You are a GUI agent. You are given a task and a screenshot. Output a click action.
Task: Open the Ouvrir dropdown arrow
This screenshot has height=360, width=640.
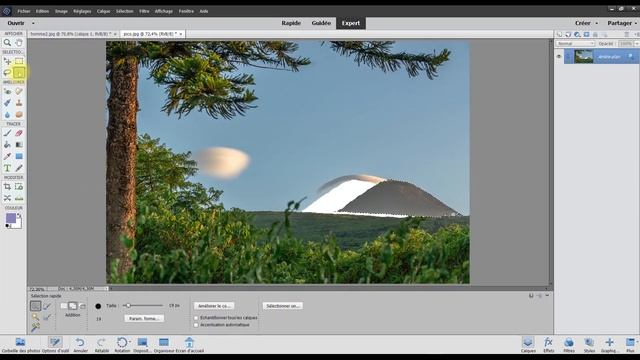(x=33, y=23)
